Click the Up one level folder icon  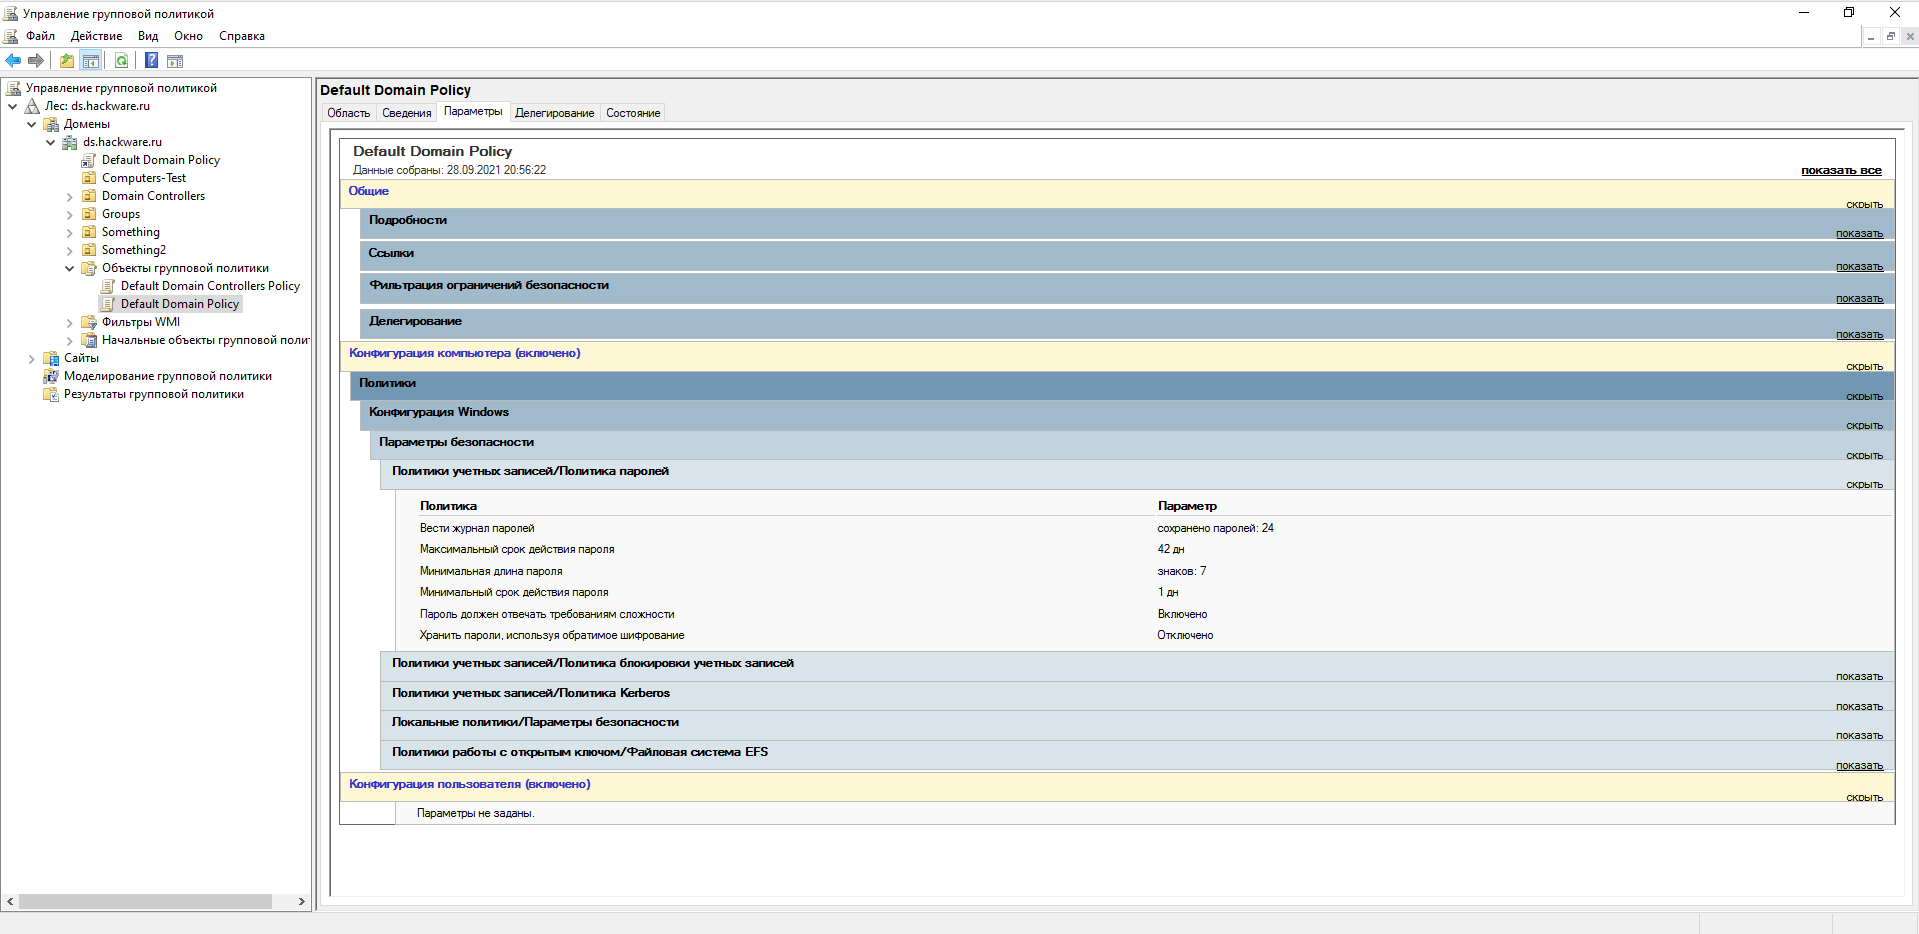(67, 61)
